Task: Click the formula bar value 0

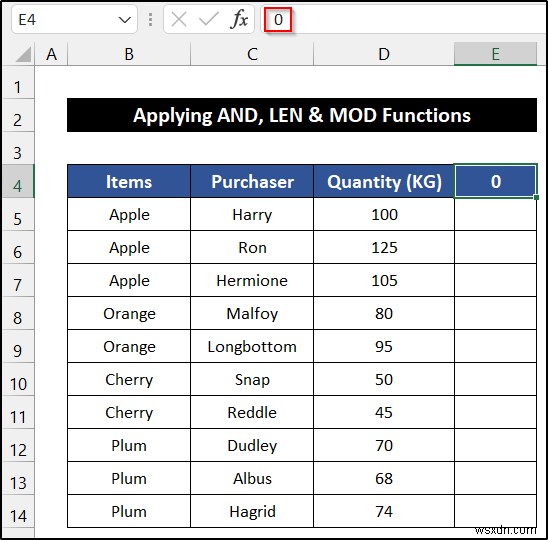Action: click(278, 20)
